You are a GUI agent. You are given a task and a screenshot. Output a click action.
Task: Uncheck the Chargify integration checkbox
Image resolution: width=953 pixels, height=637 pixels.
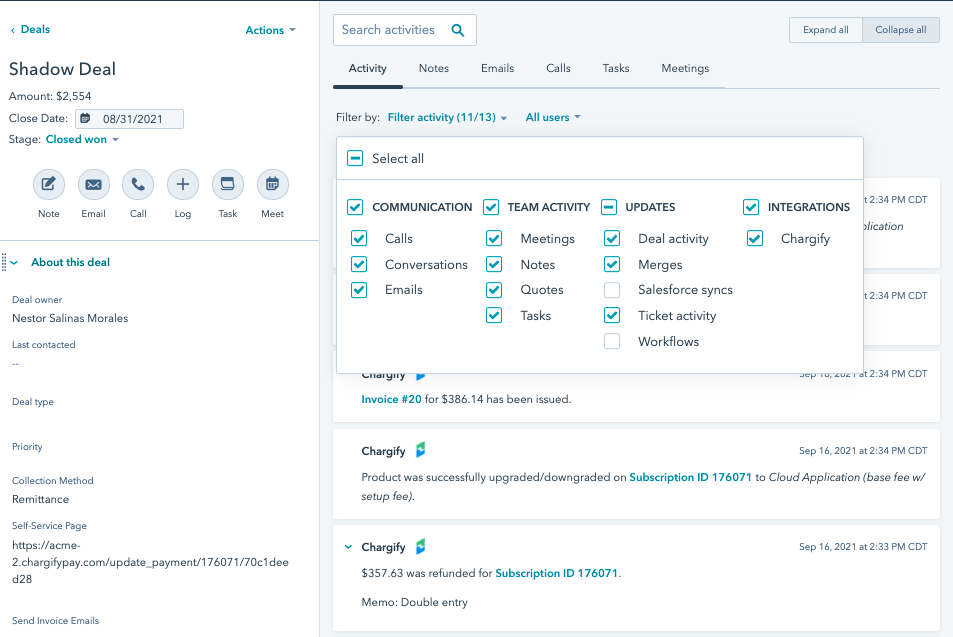click(755, 239)
